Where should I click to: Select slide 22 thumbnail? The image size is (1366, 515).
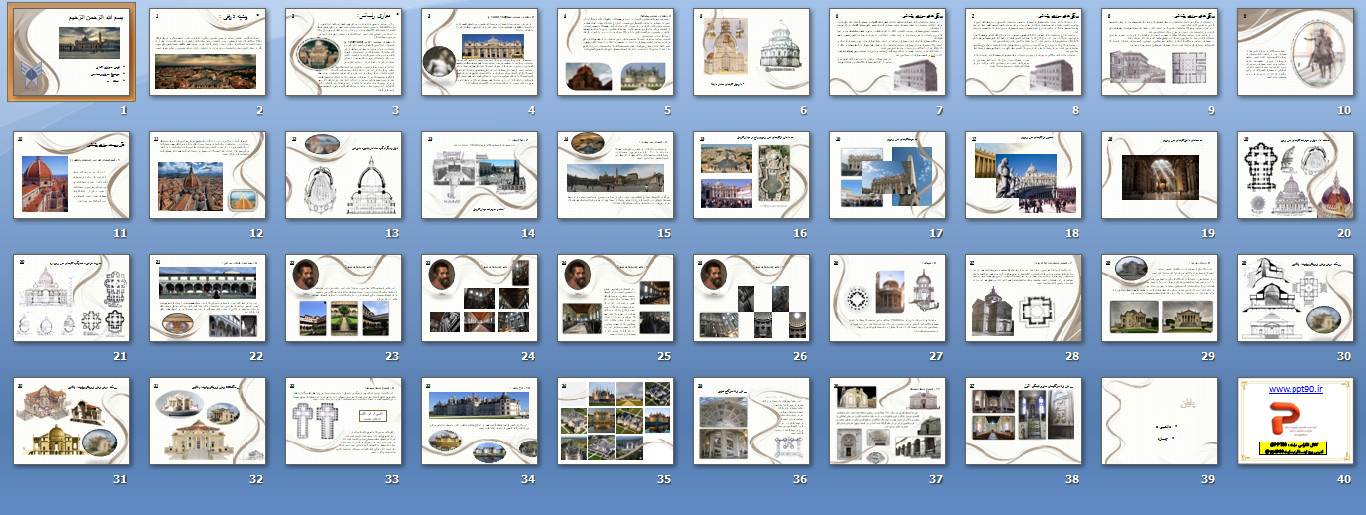pyautogui.click(x=207, y=298)
